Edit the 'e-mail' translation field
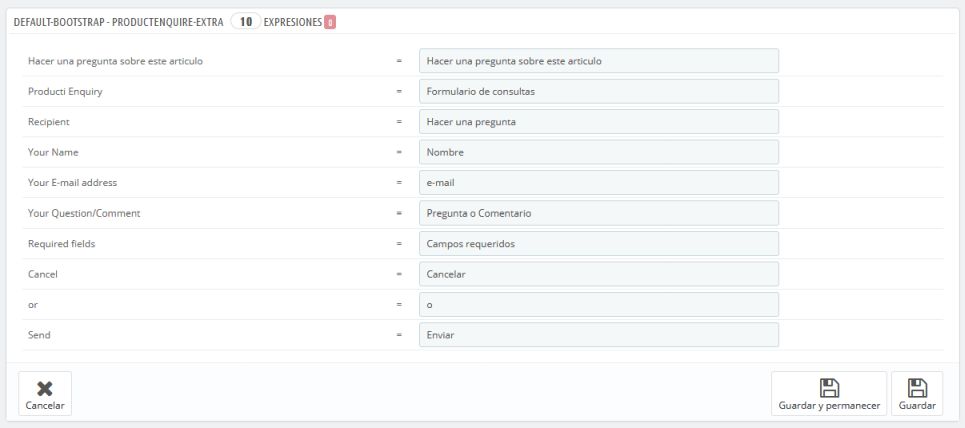 [x=598, y=183]
